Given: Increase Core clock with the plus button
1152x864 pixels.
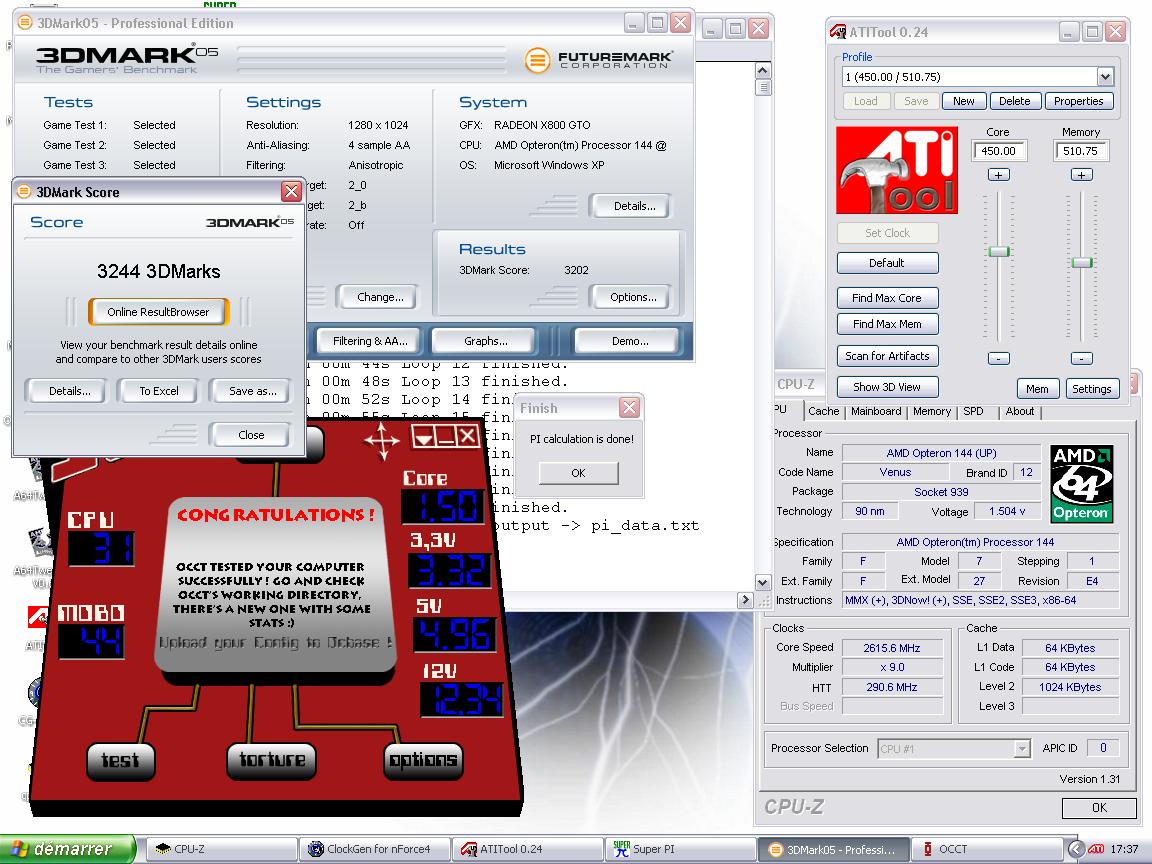Looking at the screenshot, I should point(998,175).
